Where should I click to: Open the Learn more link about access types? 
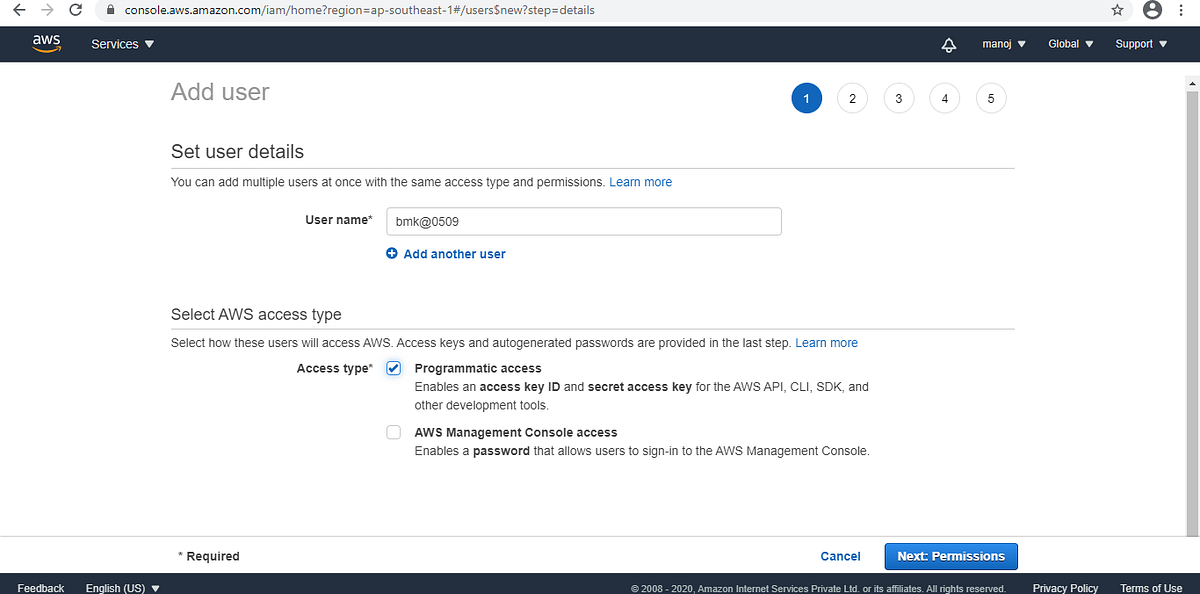click(827, 342)
